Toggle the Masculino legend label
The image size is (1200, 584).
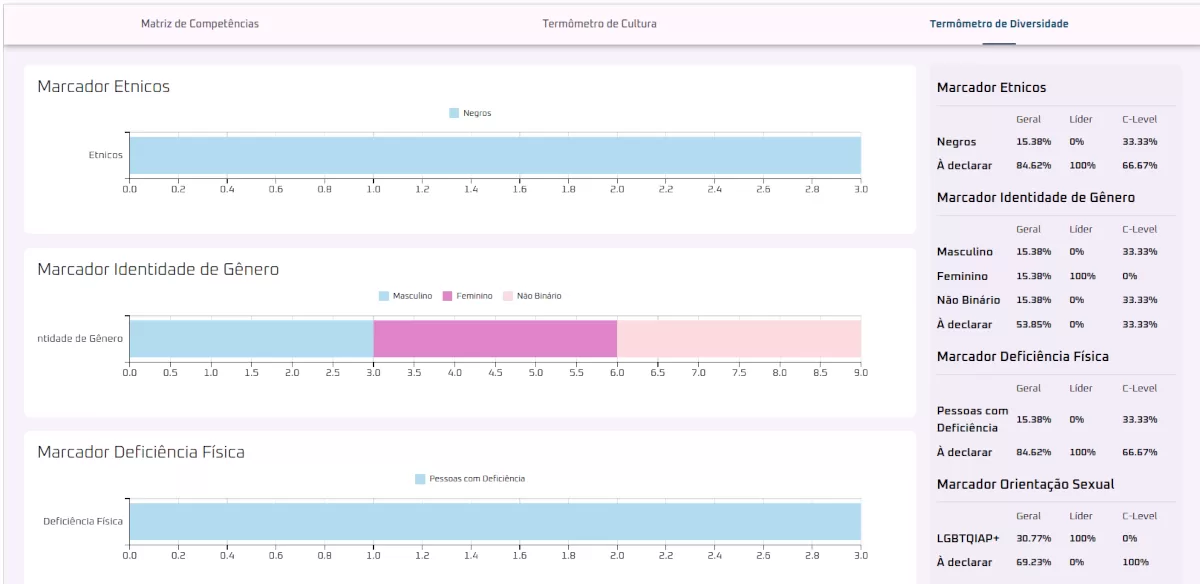click(x=412, y=296)
